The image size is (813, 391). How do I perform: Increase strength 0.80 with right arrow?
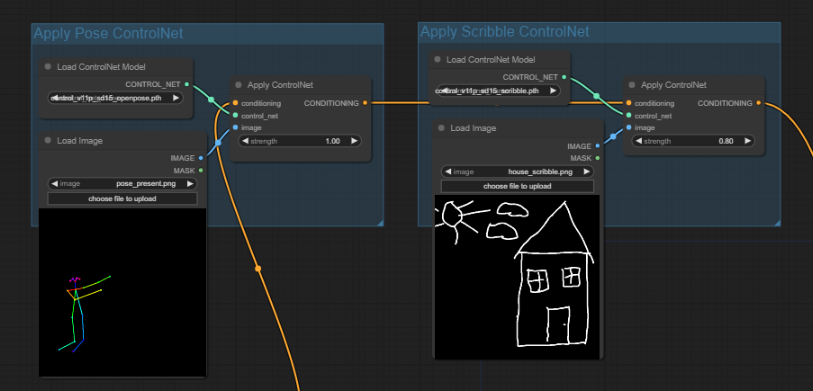coord(748,141)
